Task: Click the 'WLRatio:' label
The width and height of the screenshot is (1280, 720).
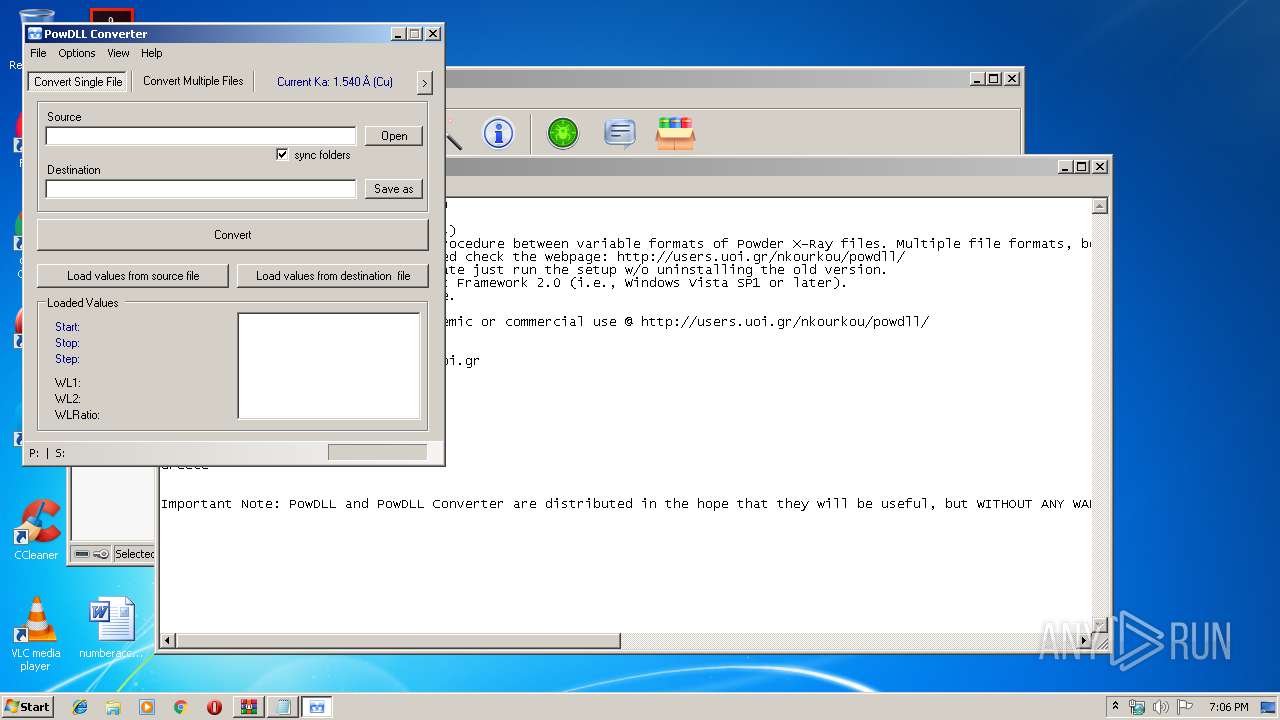Action: (x=77, y=415)
